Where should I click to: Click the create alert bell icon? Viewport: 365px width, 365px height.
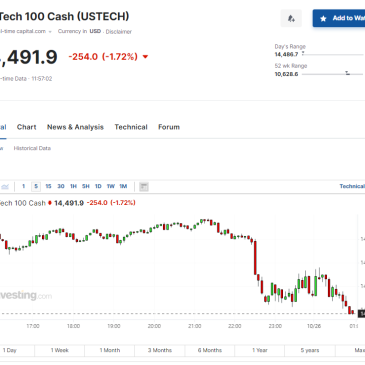[291, 18]
